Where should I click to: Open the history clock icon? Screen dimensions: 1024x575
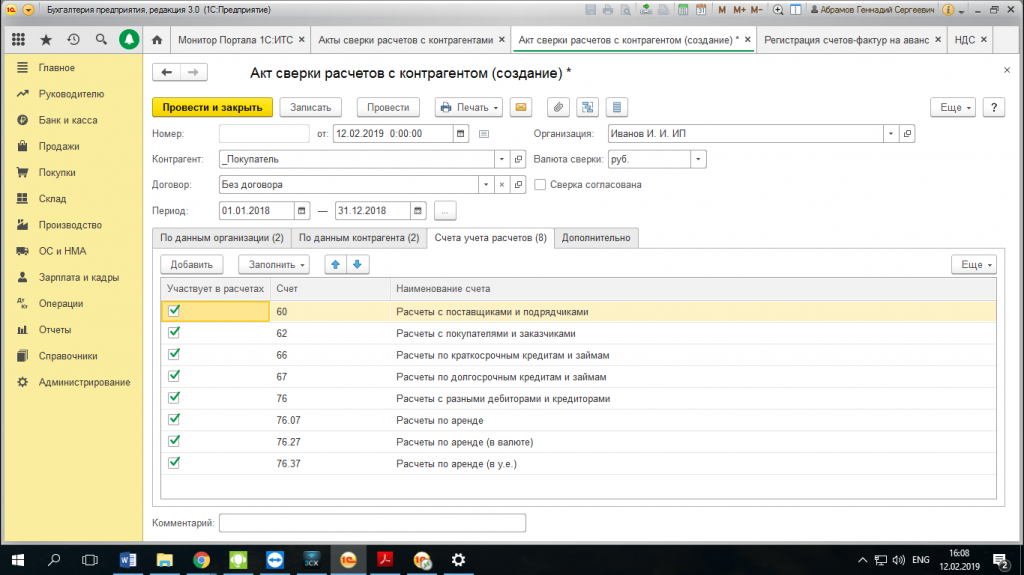click(73, 40)
